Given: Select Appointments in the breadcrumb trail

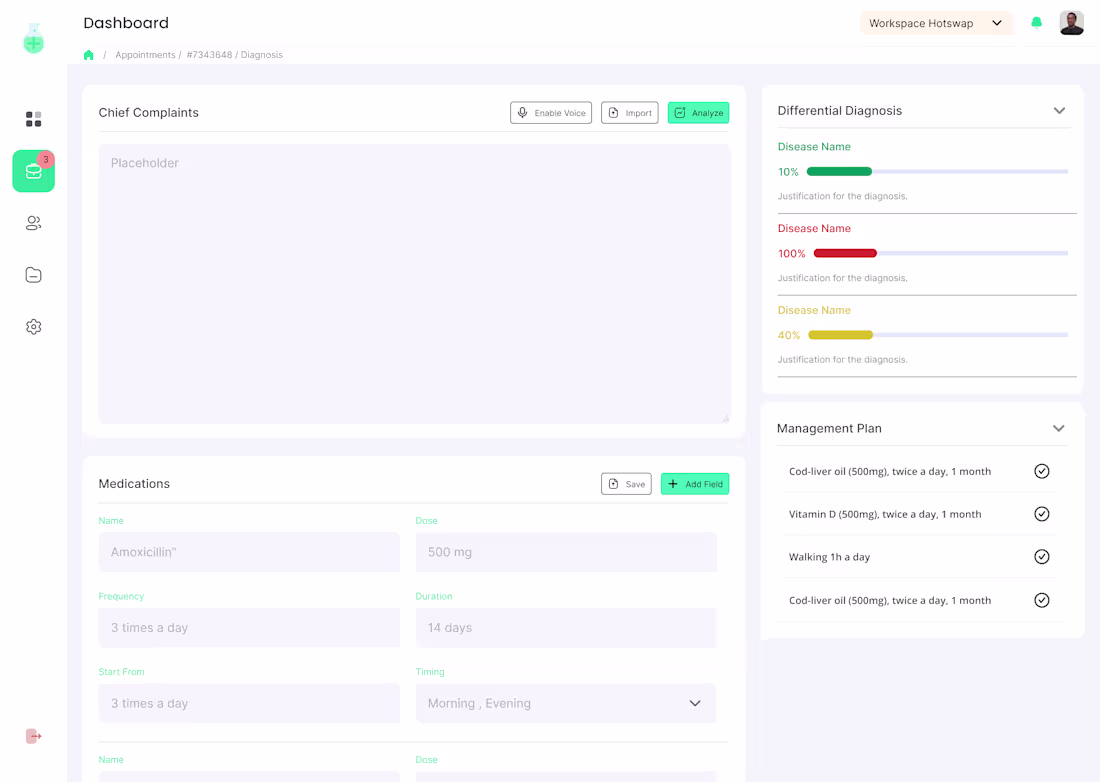Looking at the screenshot, I should point(145,55).
